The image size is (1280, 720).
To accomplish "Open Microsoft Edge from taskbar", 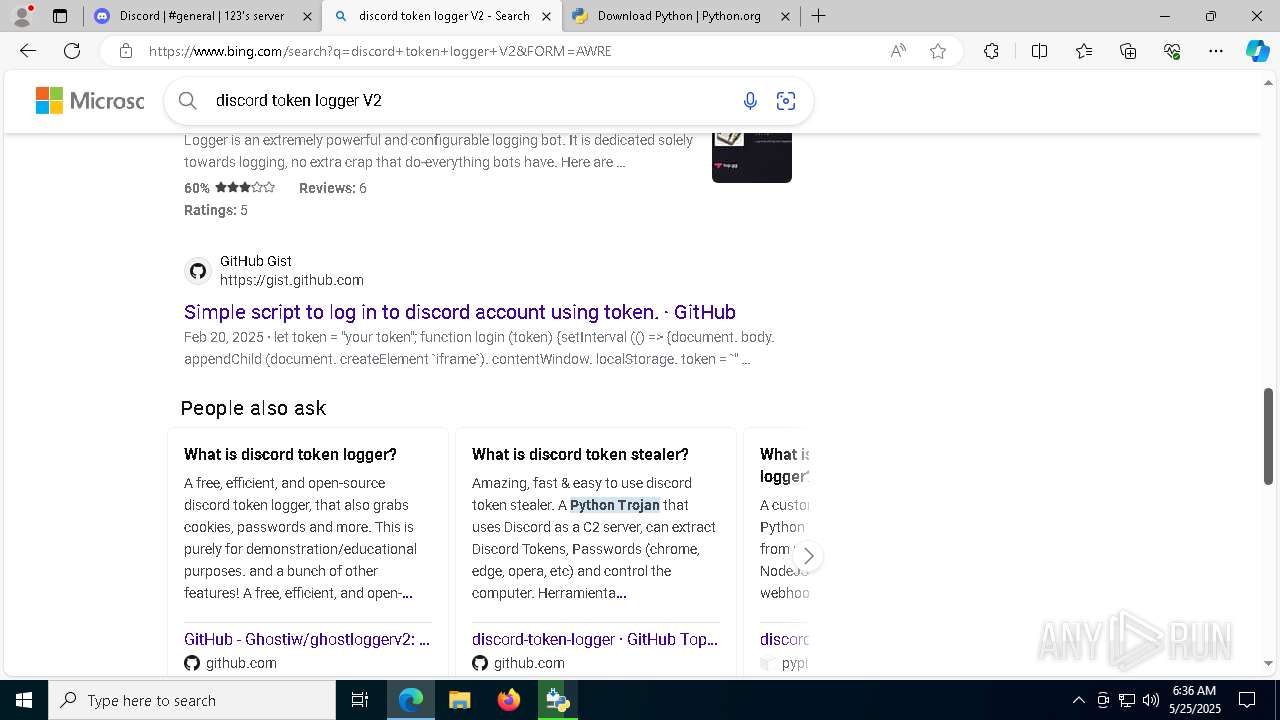I will [x=411, y=700].
